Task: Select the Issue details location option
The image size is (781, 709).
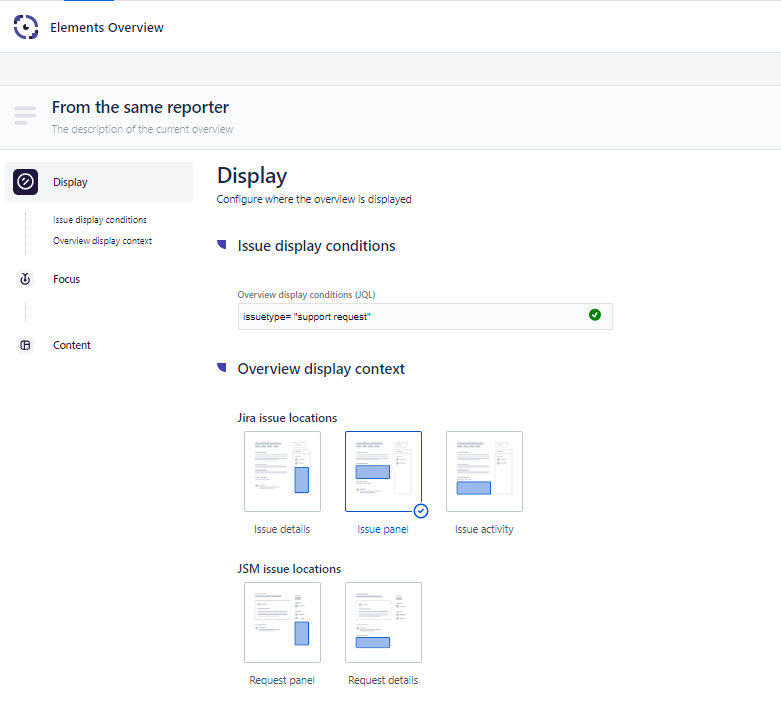Action: coord(282,472)
